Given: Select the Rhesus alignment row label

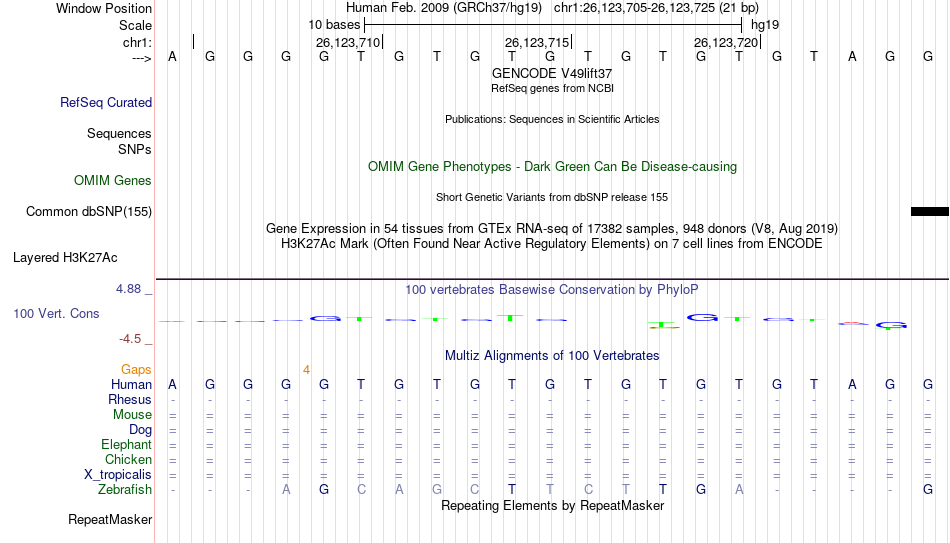Looking at the screenshot, I should (130, 399).
